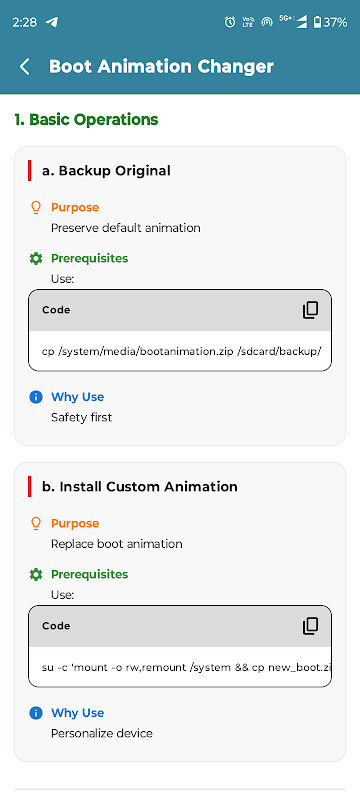Image resolution: width=360 pixels, height=800 pixels.
Task: Tap the info icon above Personalize device
Action: pos(36,713)
